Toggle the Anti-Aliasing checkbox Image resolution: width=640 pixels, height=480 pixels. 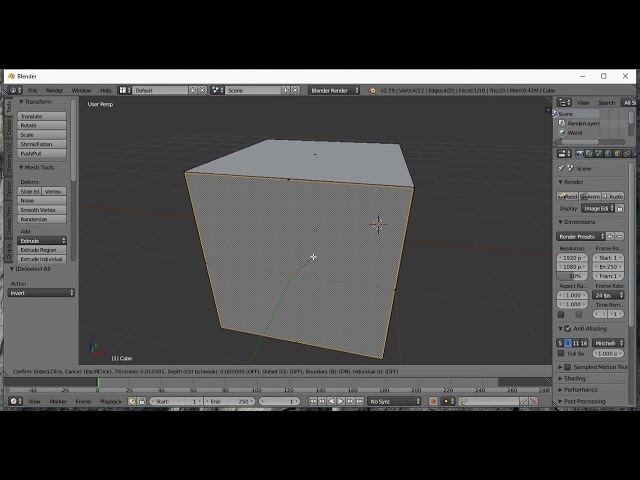567,329
